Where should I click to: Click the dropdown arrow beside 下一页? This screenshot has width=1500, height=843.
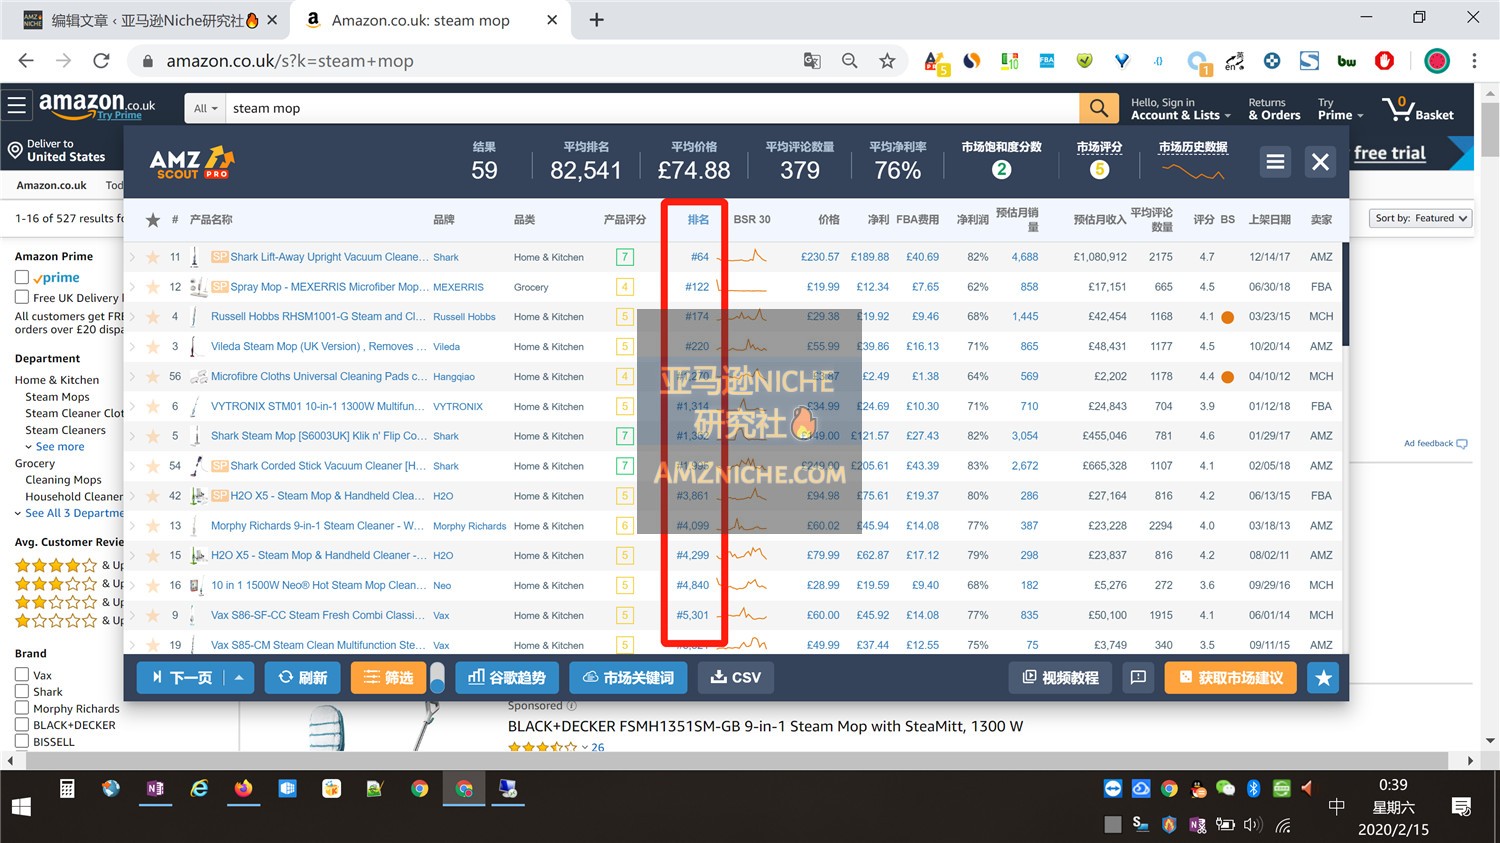[239, 678]
